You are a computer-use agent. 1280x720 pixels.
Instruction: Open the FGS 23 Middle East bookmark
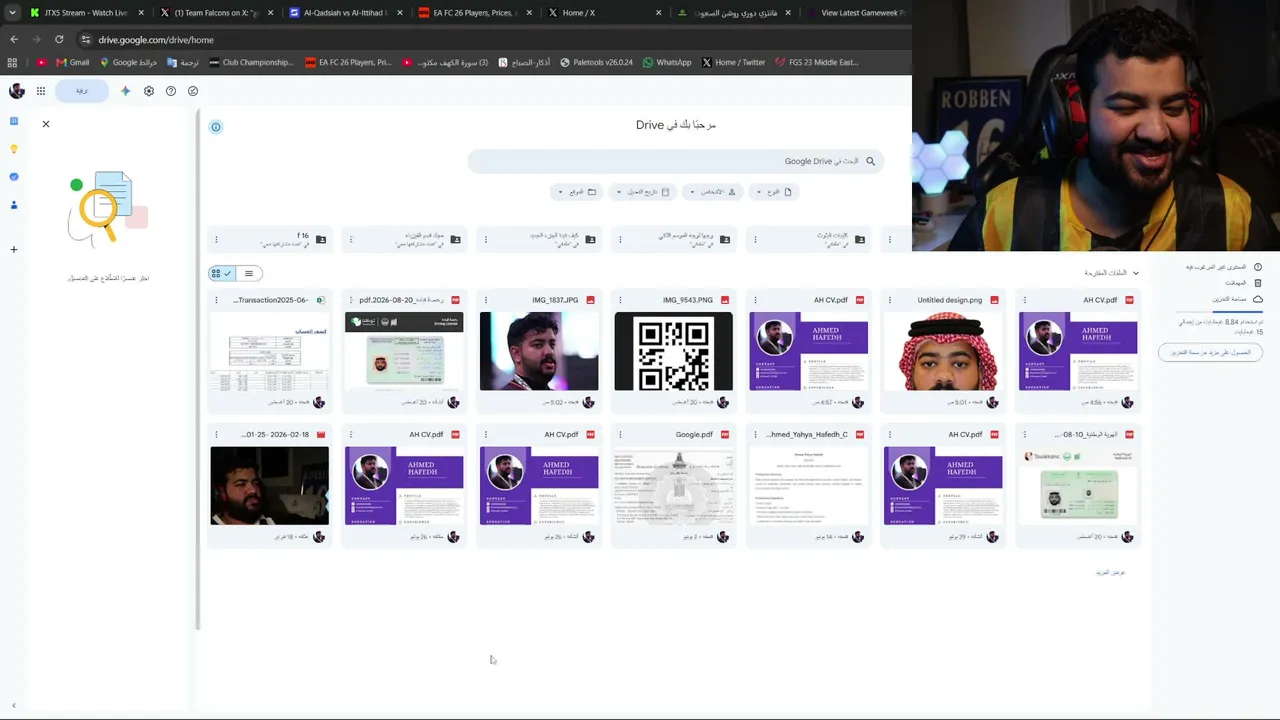click(x=816, y=62)
